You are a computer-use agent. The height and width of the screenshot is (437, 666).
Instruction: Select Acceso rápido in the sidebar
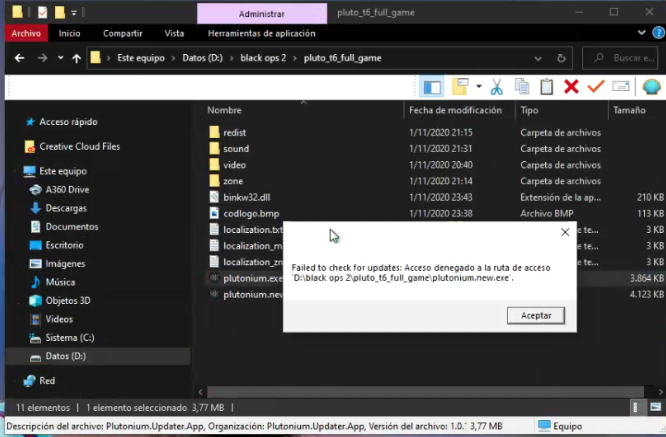[x=68, y=122]
